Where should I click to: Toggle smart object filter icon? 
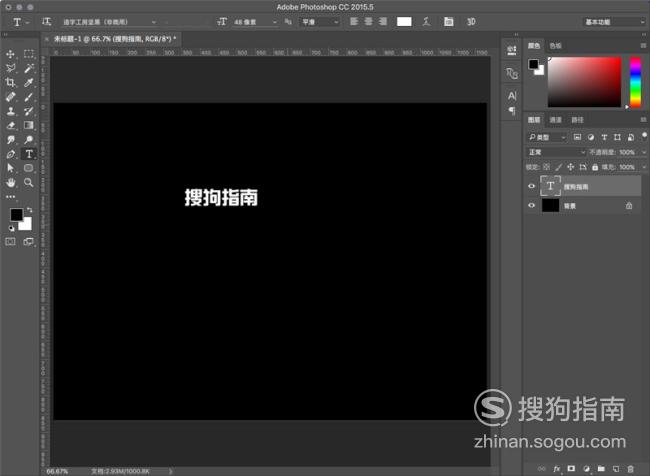(631, 137)
